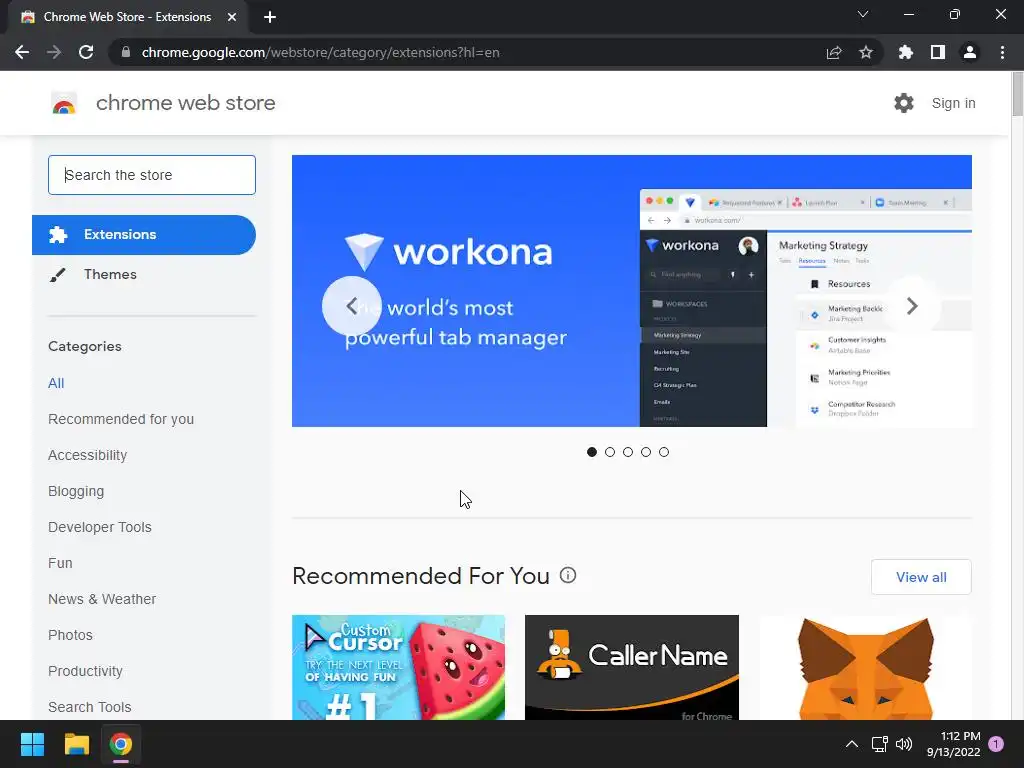The height and width of the screenshot is (768, 1024).
Task: Click Chrome icon in taskbar
Action: pos(121,744)
